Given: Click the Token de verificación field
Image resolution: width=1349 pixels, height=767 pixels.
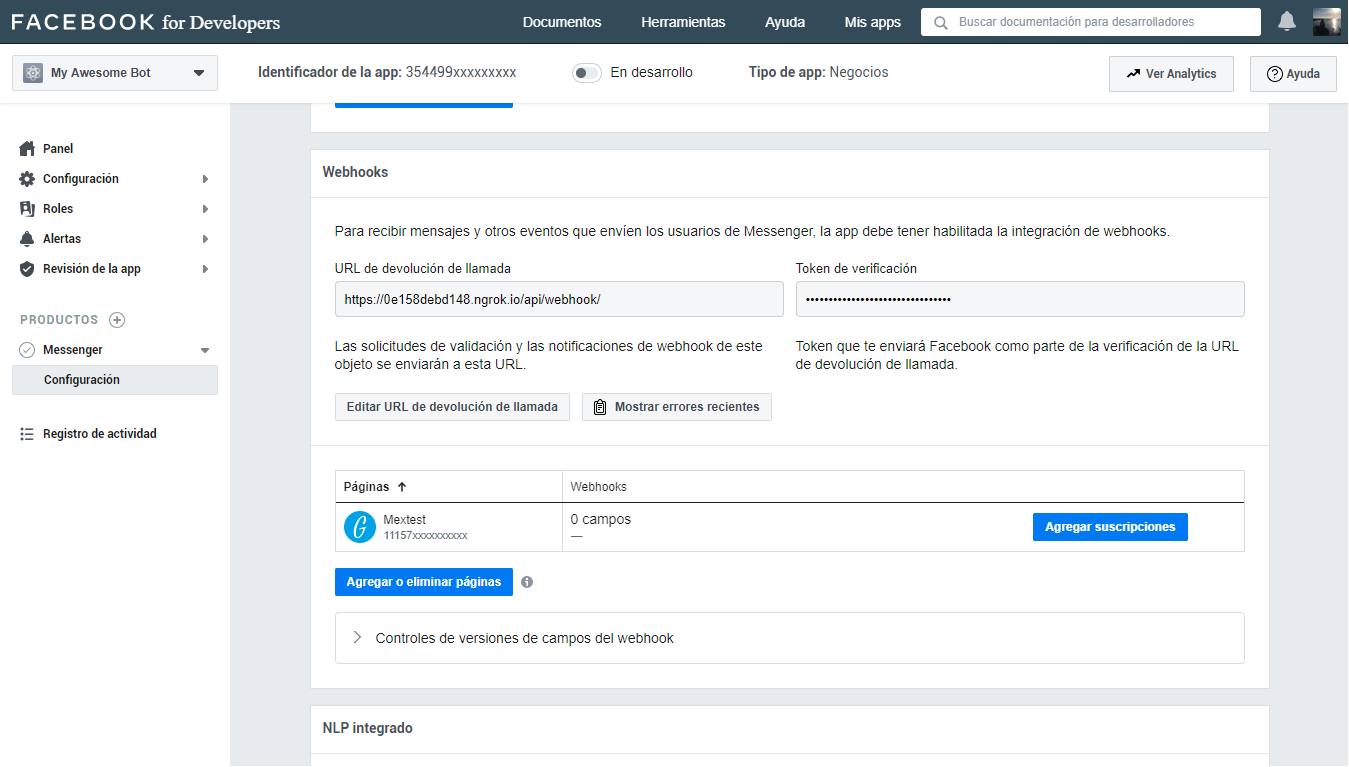Looking at the screenshot, I should point(1020,299).
